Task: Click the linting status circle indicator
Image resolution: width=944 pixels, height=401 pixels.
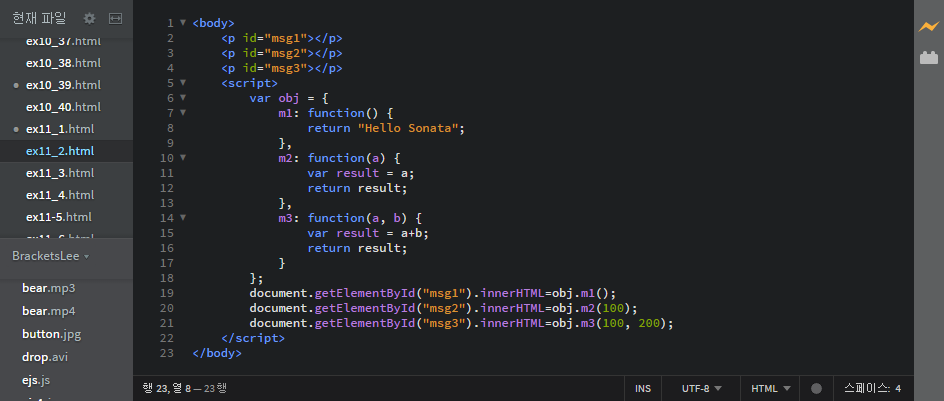Action: (816, 388)
